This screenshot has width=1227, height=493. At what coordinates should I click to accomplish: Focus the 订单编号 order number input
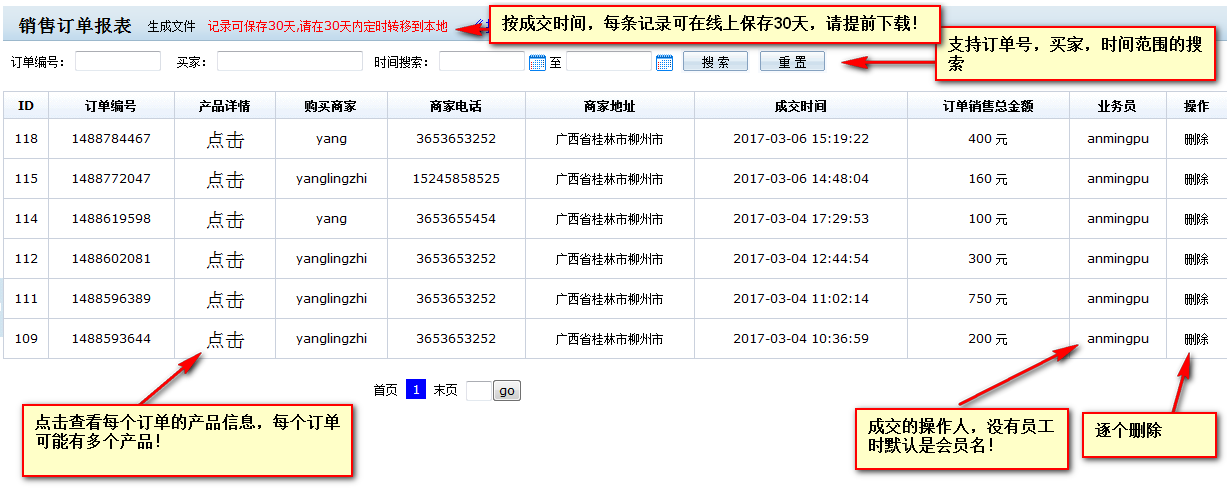pos(117,62)
